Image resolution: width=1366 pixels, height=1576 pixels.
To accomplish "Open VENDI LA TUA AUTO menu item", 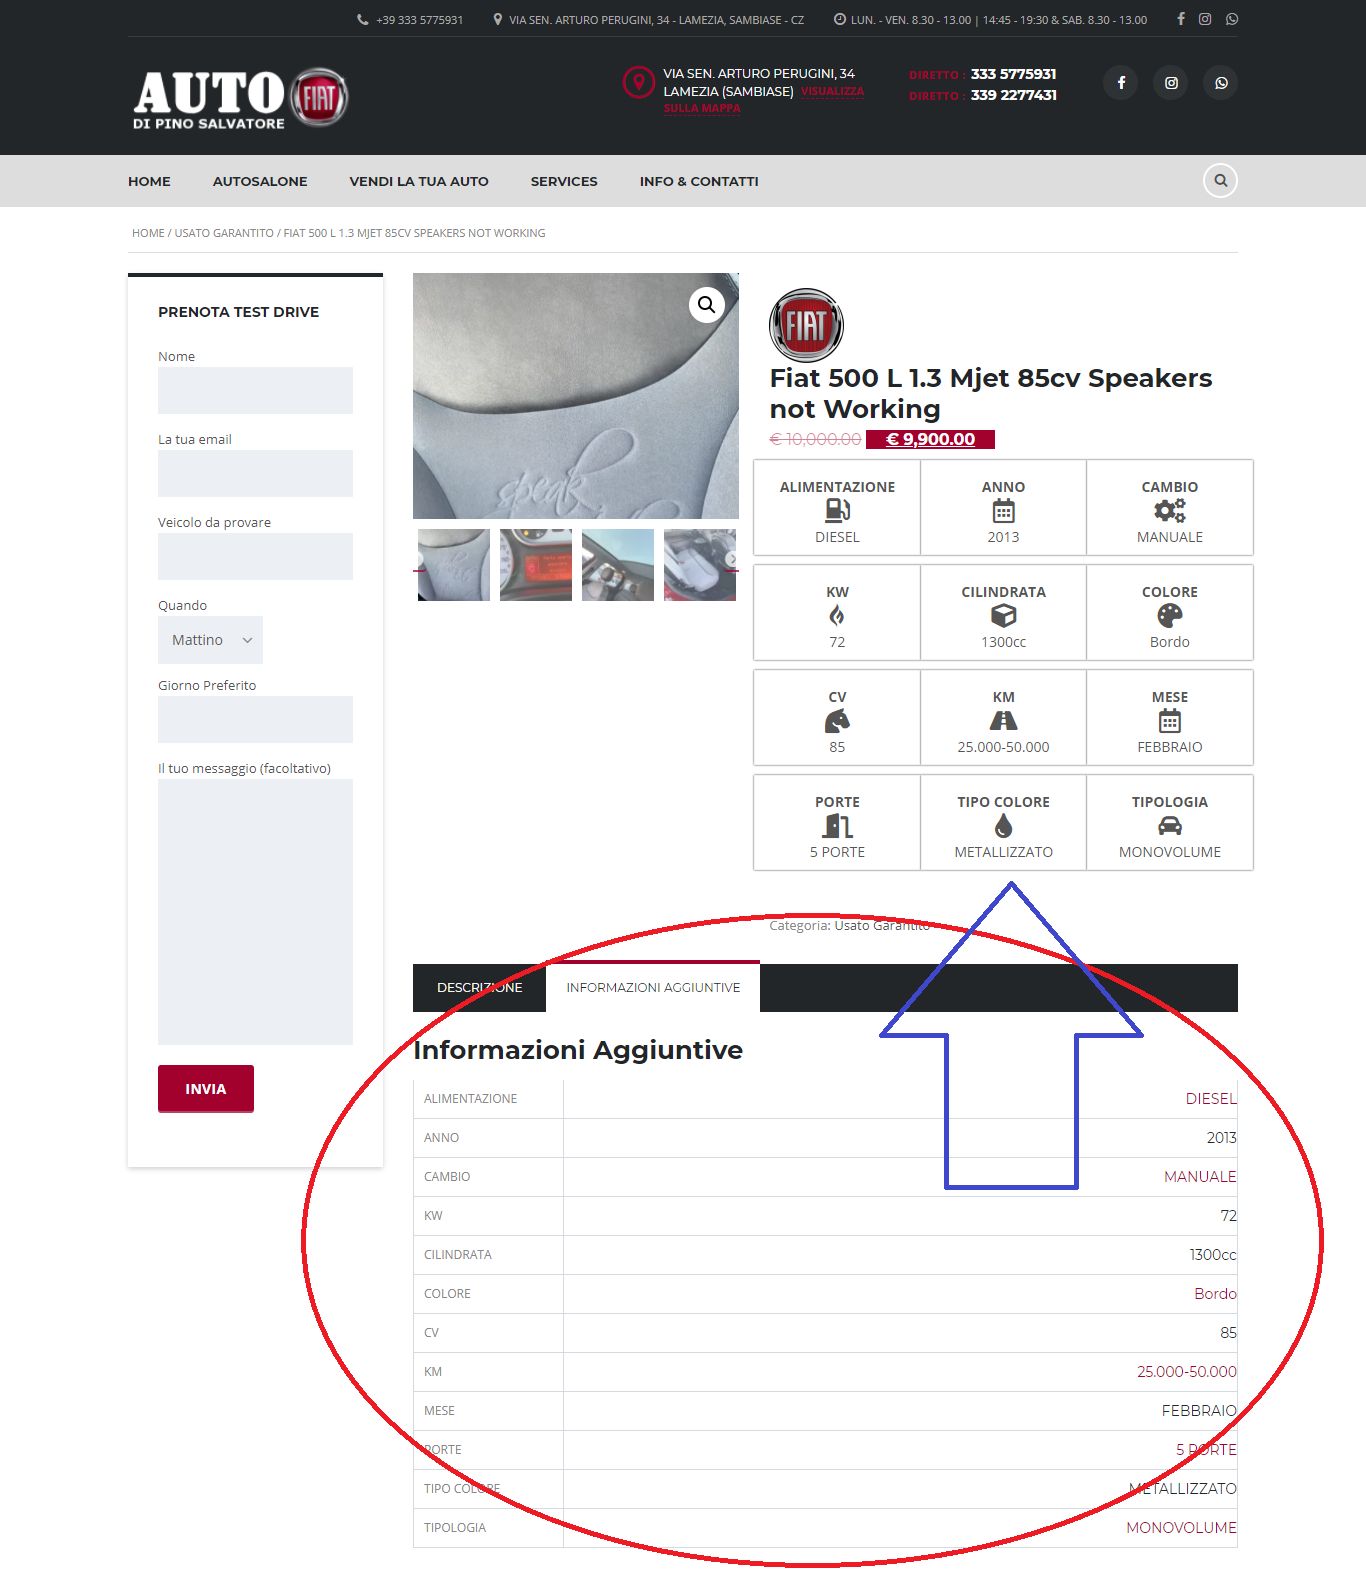I will [419, 181].
